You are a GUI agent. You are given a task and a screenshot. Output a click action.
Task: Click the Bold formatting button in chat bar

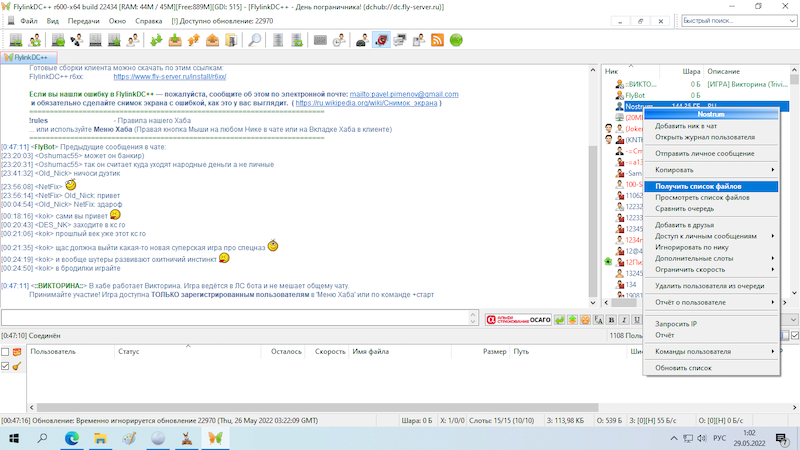pos(610,319)
